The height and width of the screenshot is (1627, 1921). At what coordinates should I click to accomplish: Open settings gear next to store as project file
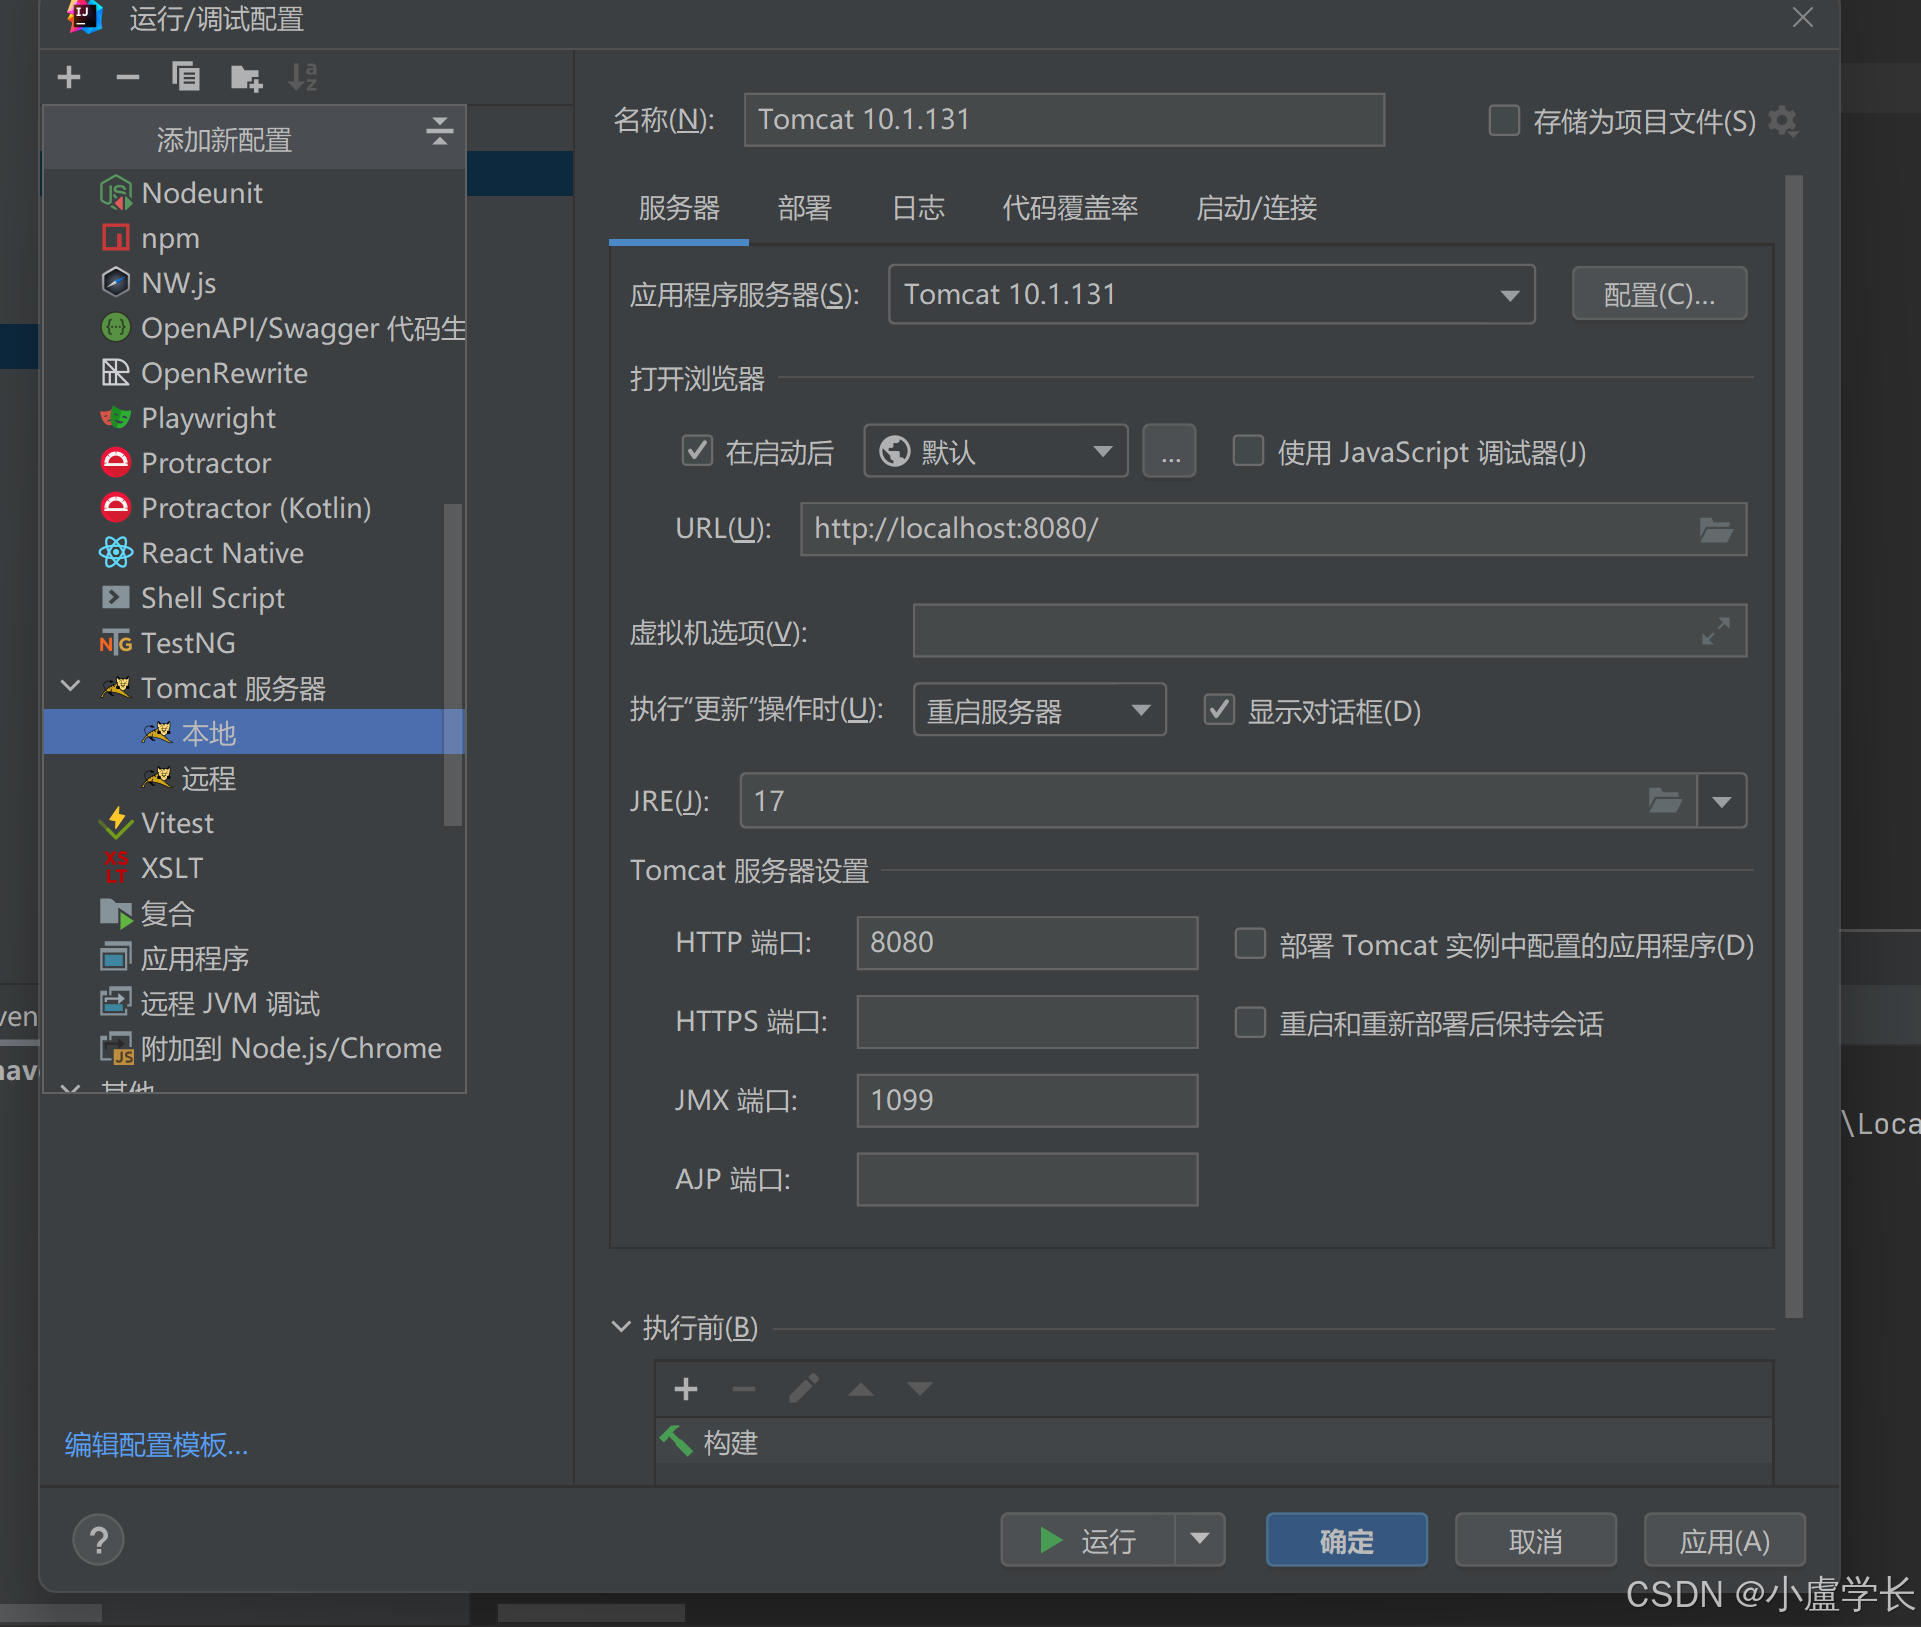click(x=1783, y=121)
